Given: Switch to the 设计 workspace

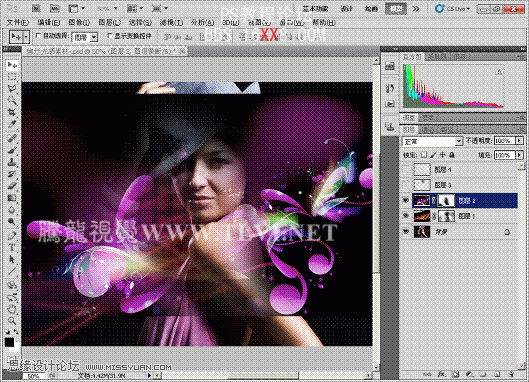Looking at the screenshot, I should pyautogui.click(x=346, y=8).
